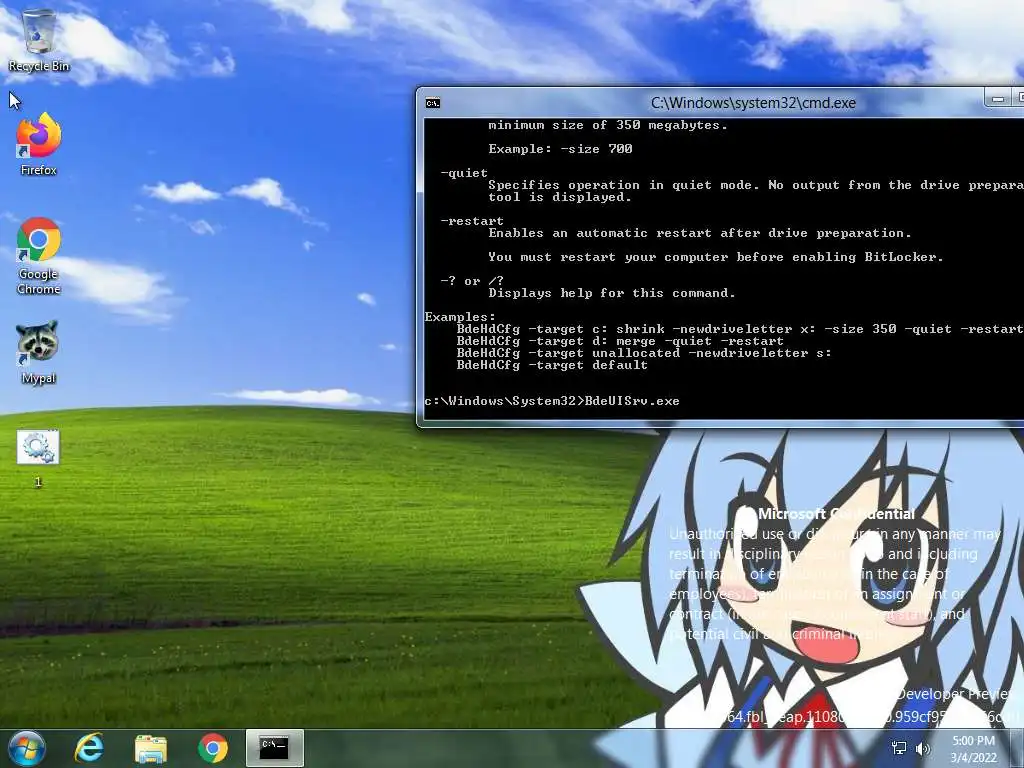The height and width of the screenshot is (768, 1024).
Task: Click 'Enables an automatic restart after drive preparation.'
Action: (x=699, y=232)
